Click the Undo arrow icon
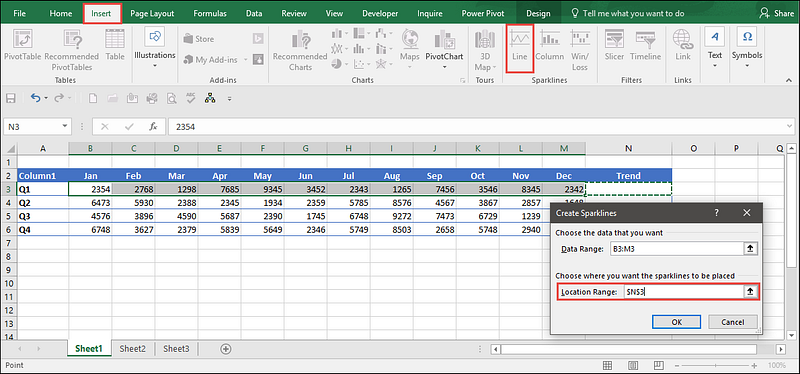This screenshot has height=374, width=800. pos(35,97)
